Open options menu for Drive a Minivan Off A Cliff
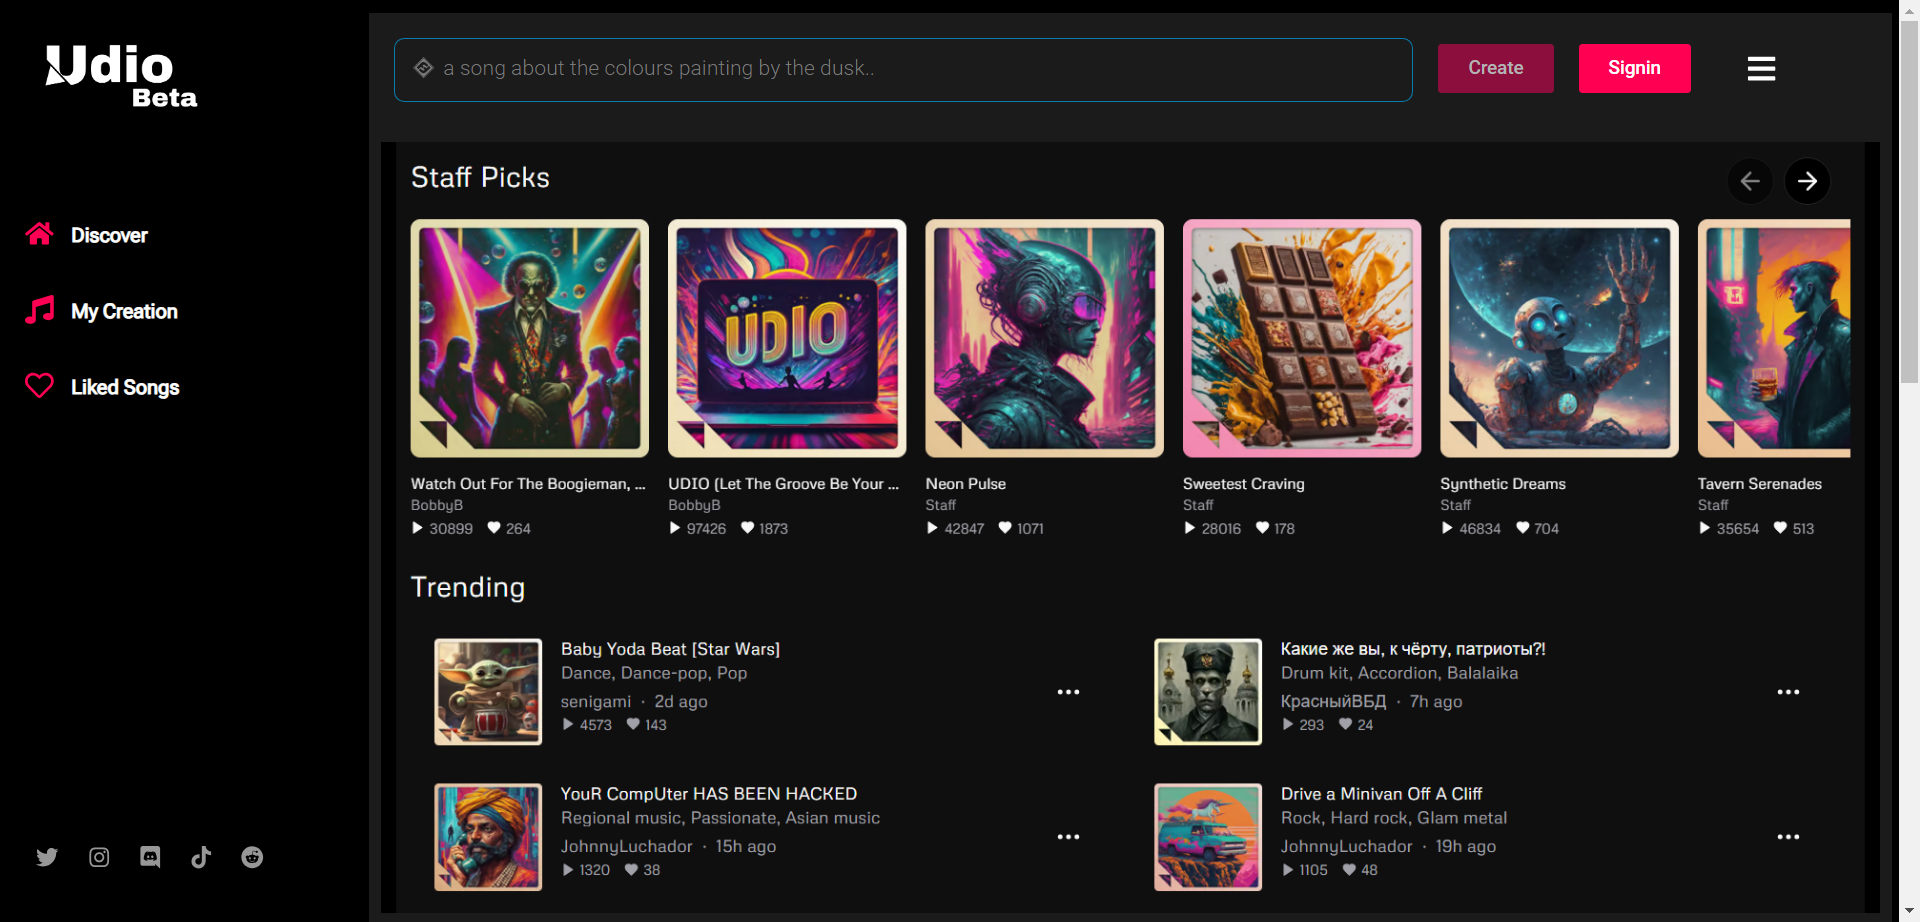1920x922 pixels. tap(1788, 837)
